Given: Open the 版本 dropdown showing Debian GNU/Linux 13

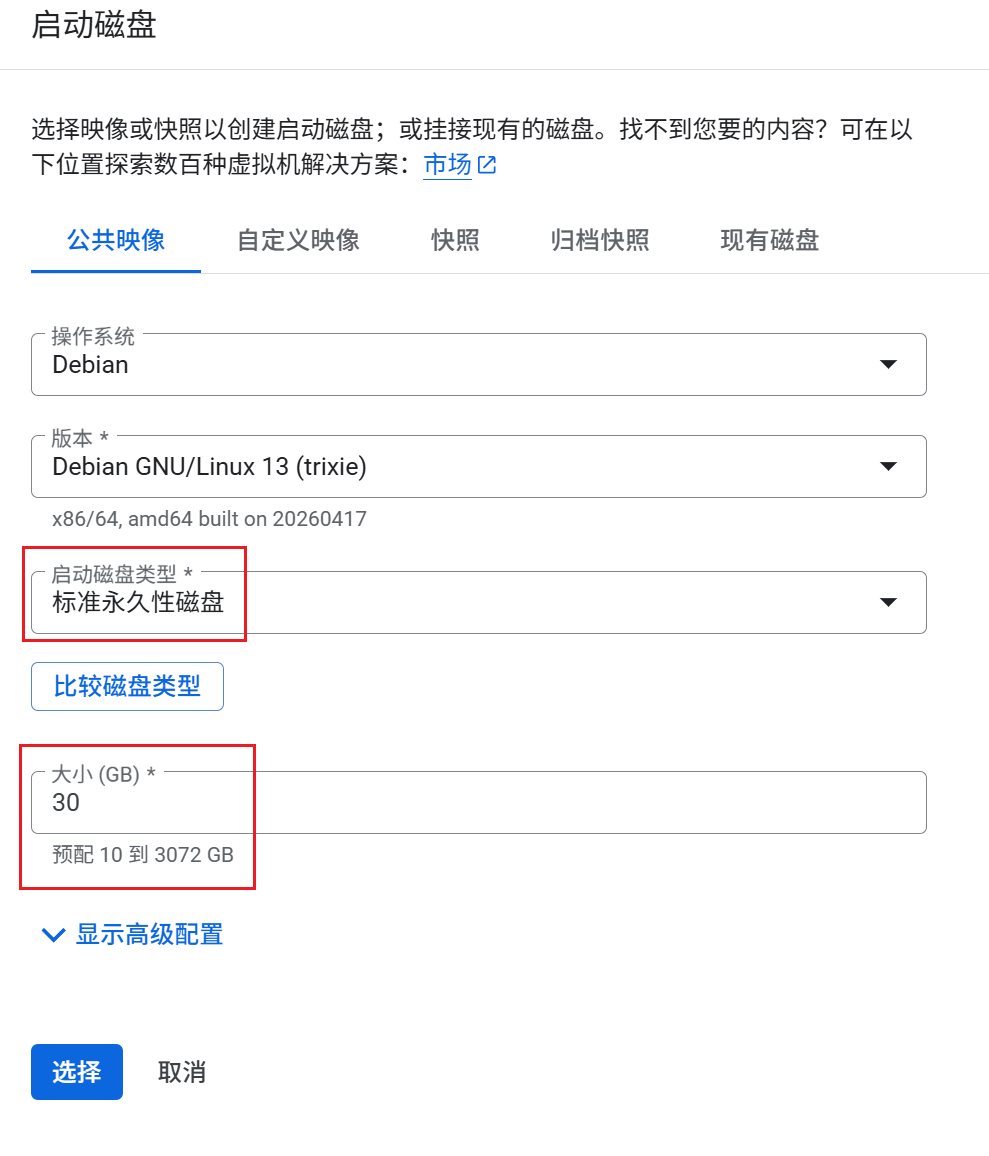Looking at the screenshot, I should coord(478,467).
